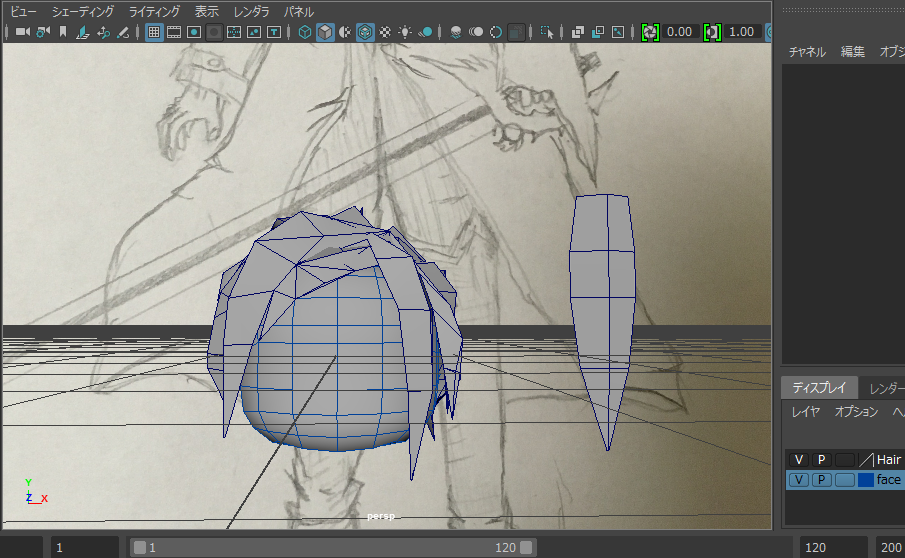Enable Use Default Material icon
The height and width of the screenshot is (558, 905).
point(345,32)
